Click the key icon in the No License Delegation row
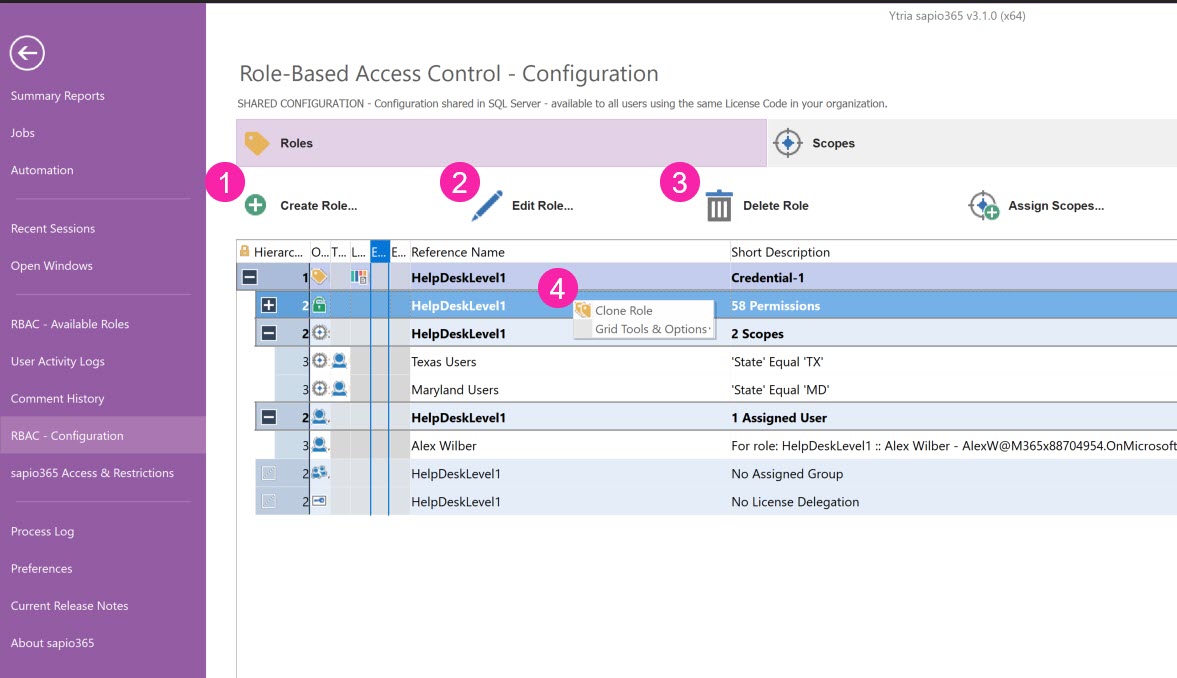 pyautogui.click(x=319, y=501)
